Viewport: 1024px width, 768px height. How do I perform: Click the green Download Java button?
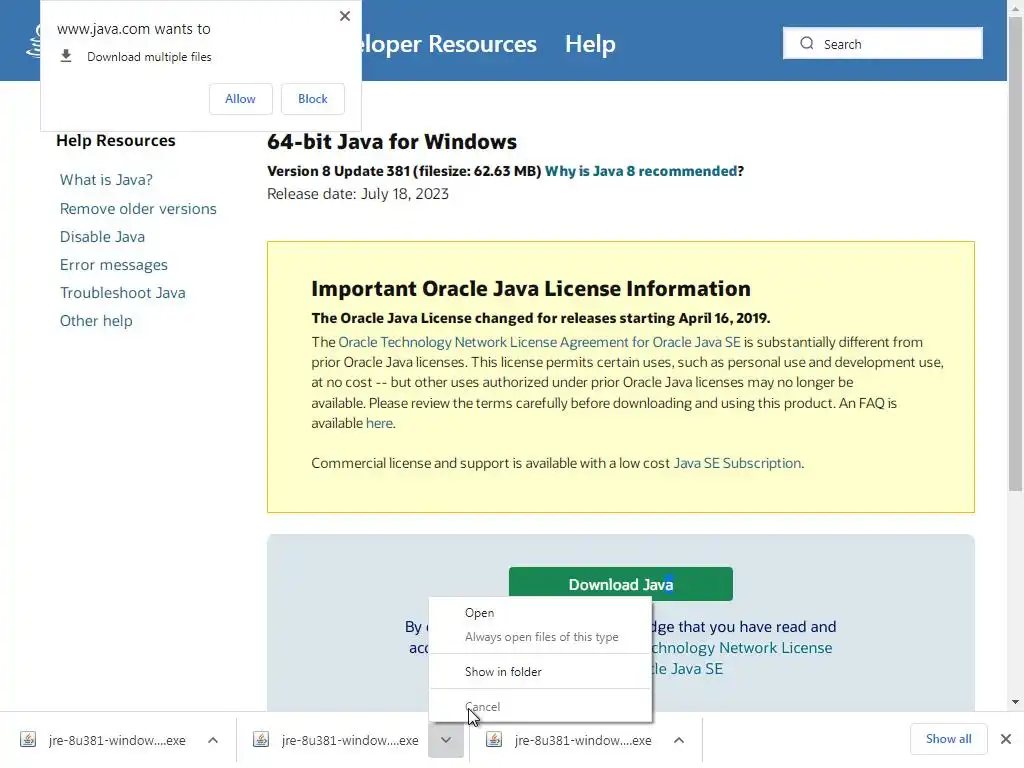[620, 584]
